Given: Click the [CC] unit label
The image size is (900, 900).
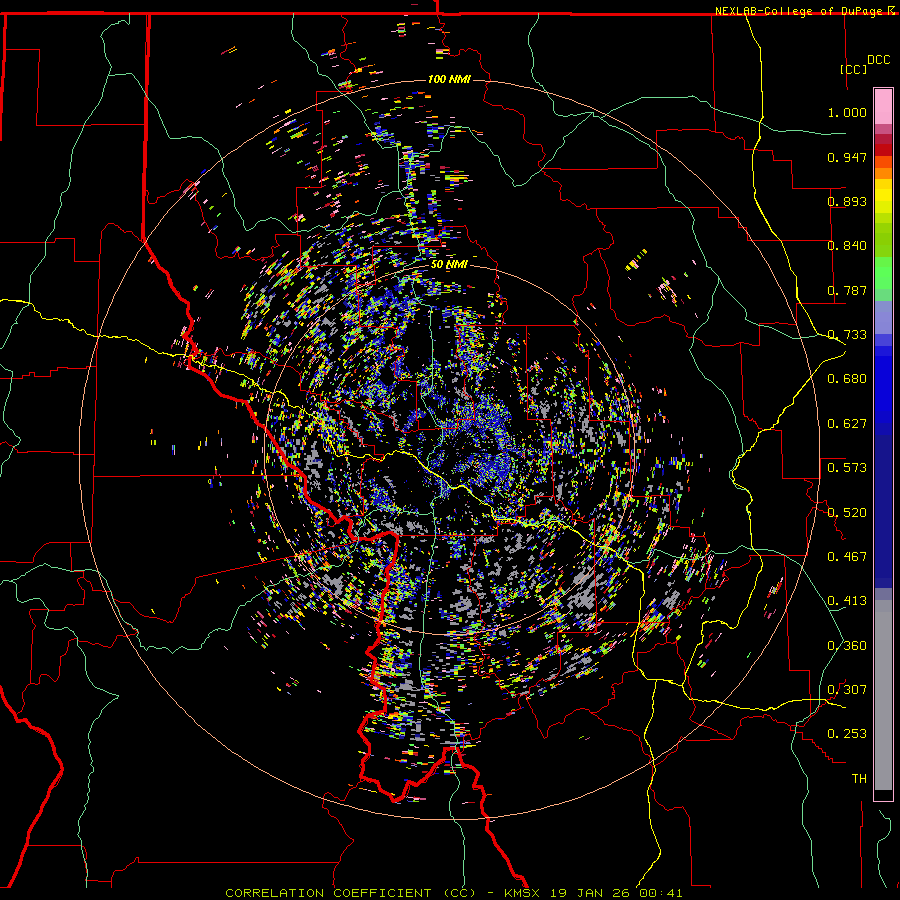Looking at the screenshot, I should click(x=854, y=69).
